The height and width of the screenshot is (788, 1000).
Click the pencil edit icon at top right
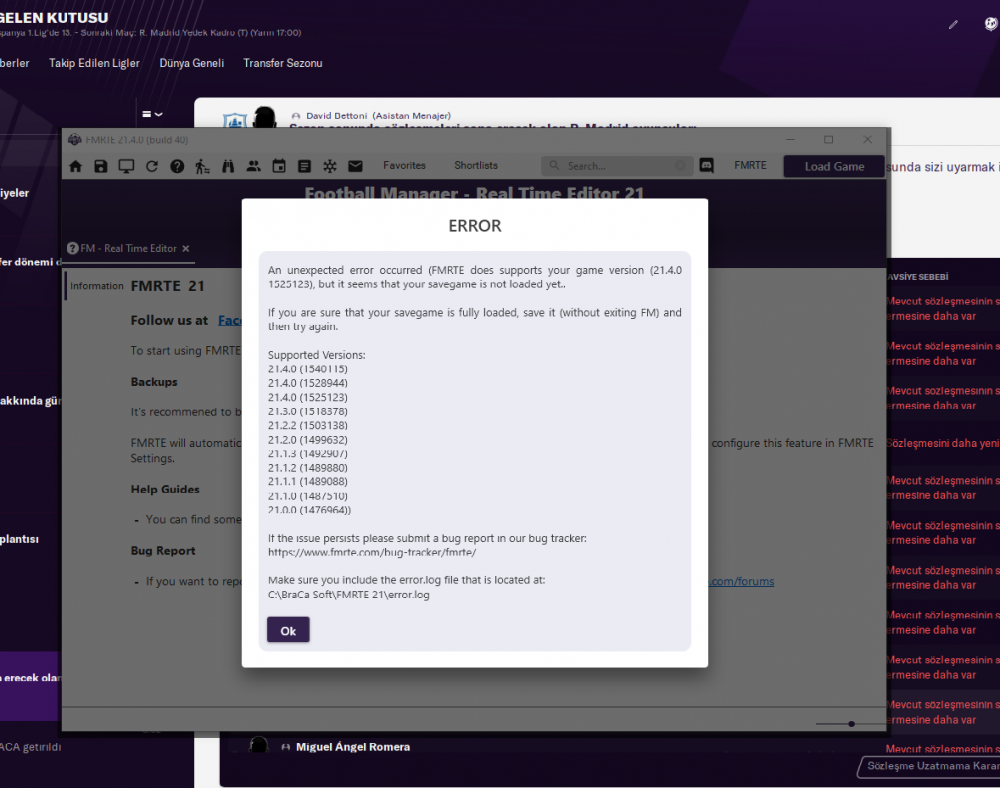[x=953, y=25]
